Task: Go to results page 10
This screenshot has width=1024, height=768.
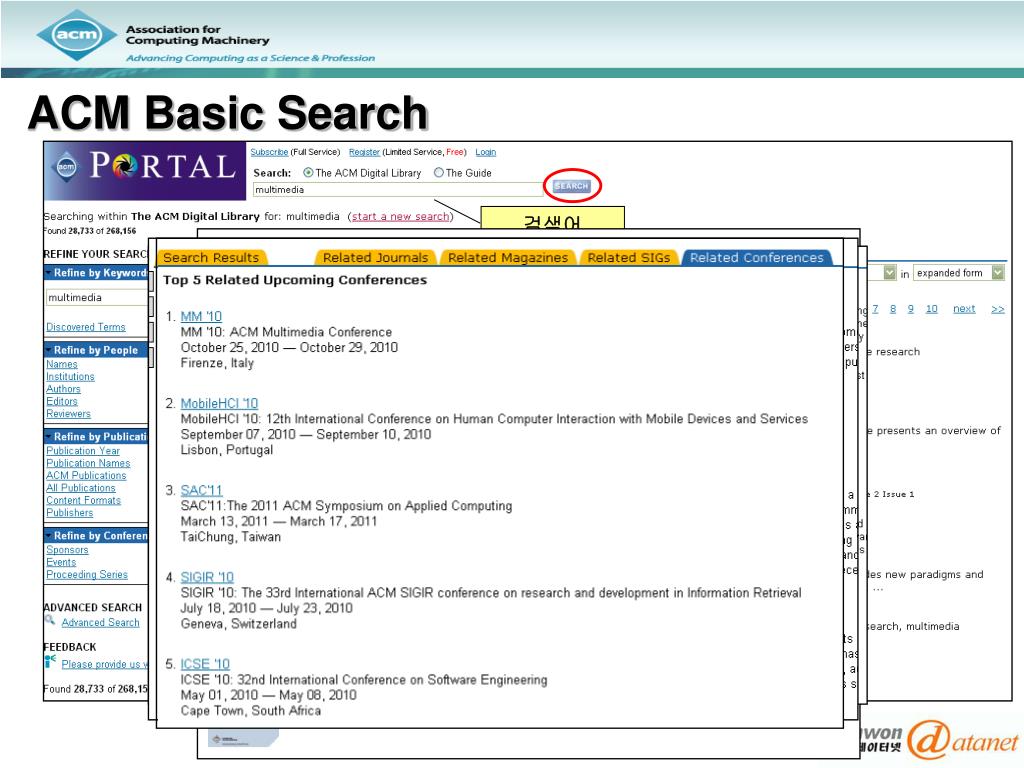Action: click(931, 309)
